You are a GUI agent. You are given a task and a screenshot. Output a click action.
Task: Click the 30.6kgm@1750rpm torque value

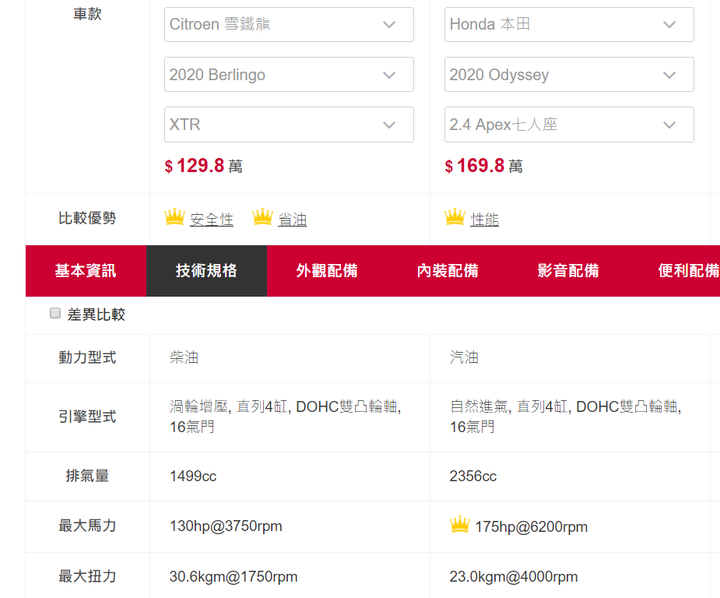coord(233,576)
